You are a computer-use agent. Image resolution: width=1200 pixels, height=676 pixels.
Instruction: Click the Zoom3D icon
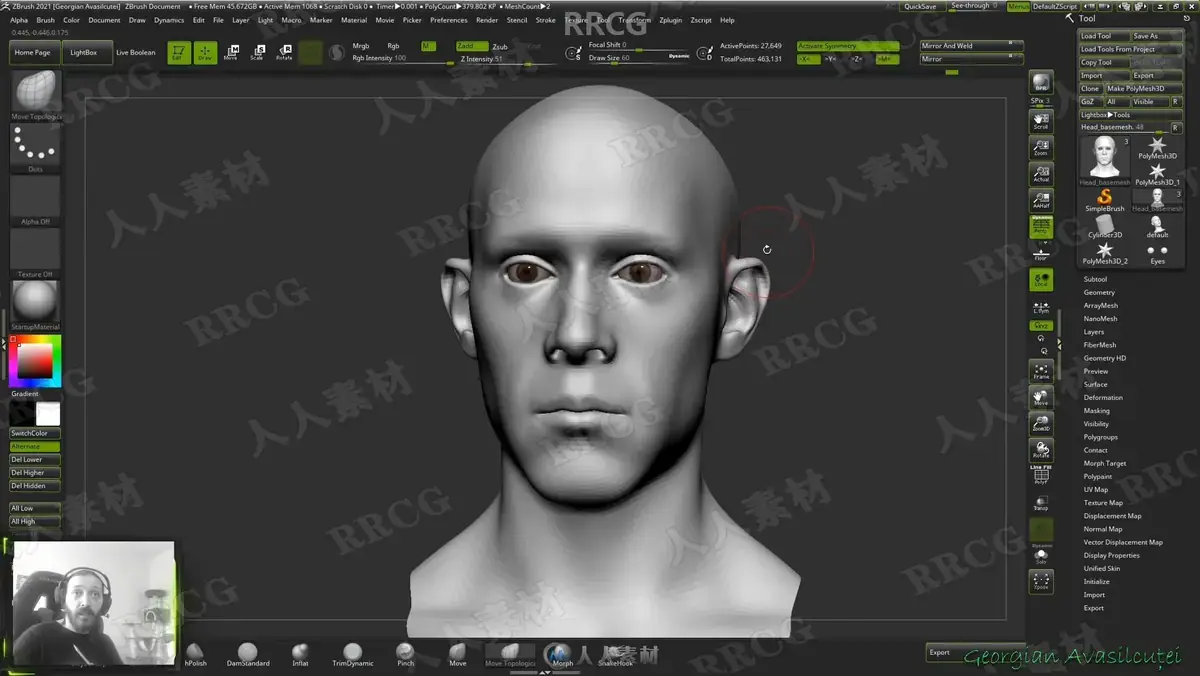1041,424
